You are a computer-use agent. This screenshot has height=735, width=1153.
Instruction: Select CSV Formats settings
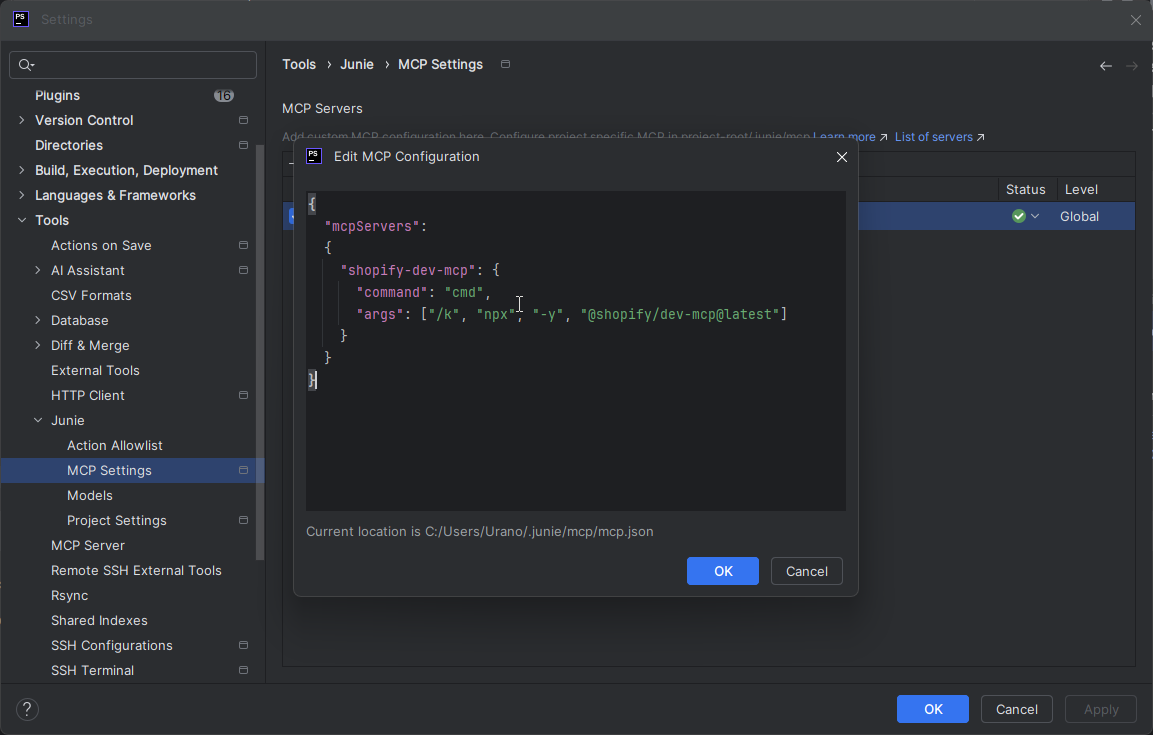pos(91,295)
